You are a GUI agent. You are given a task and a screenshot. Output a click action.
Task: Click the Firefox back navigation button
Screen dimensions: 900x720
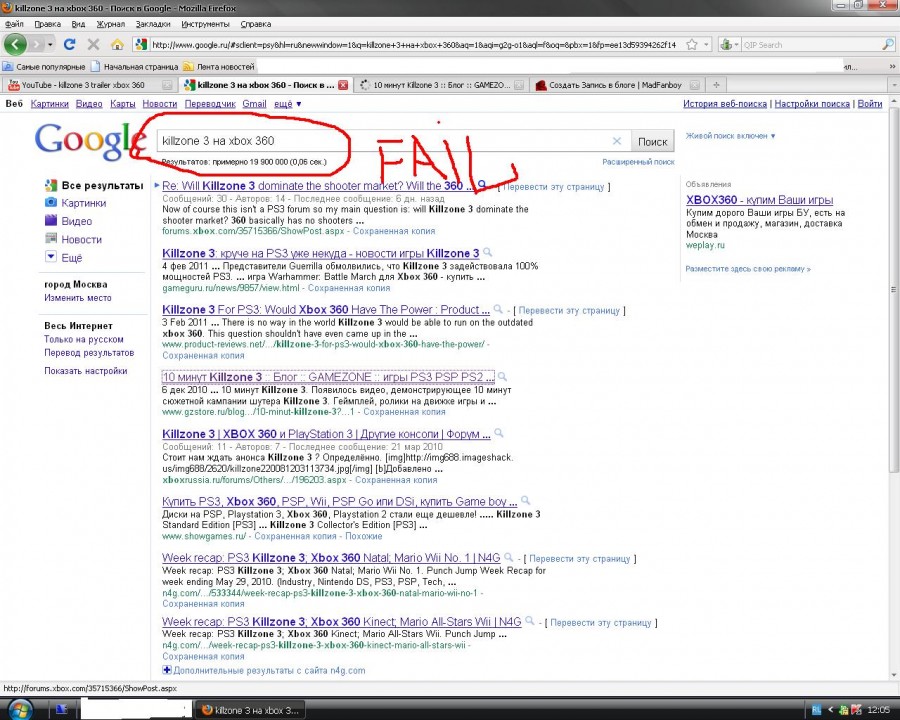[x=15, y=44]
